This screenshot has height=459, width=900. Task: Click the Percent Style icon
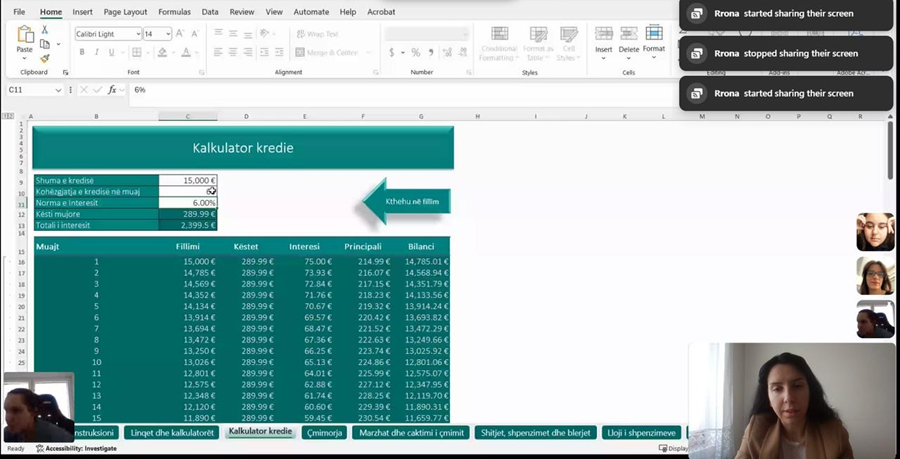[416, 53]
